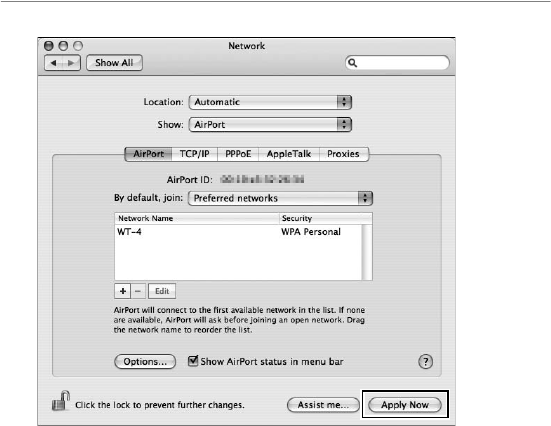Click the forward arrow navigation button

coord(71,63)
